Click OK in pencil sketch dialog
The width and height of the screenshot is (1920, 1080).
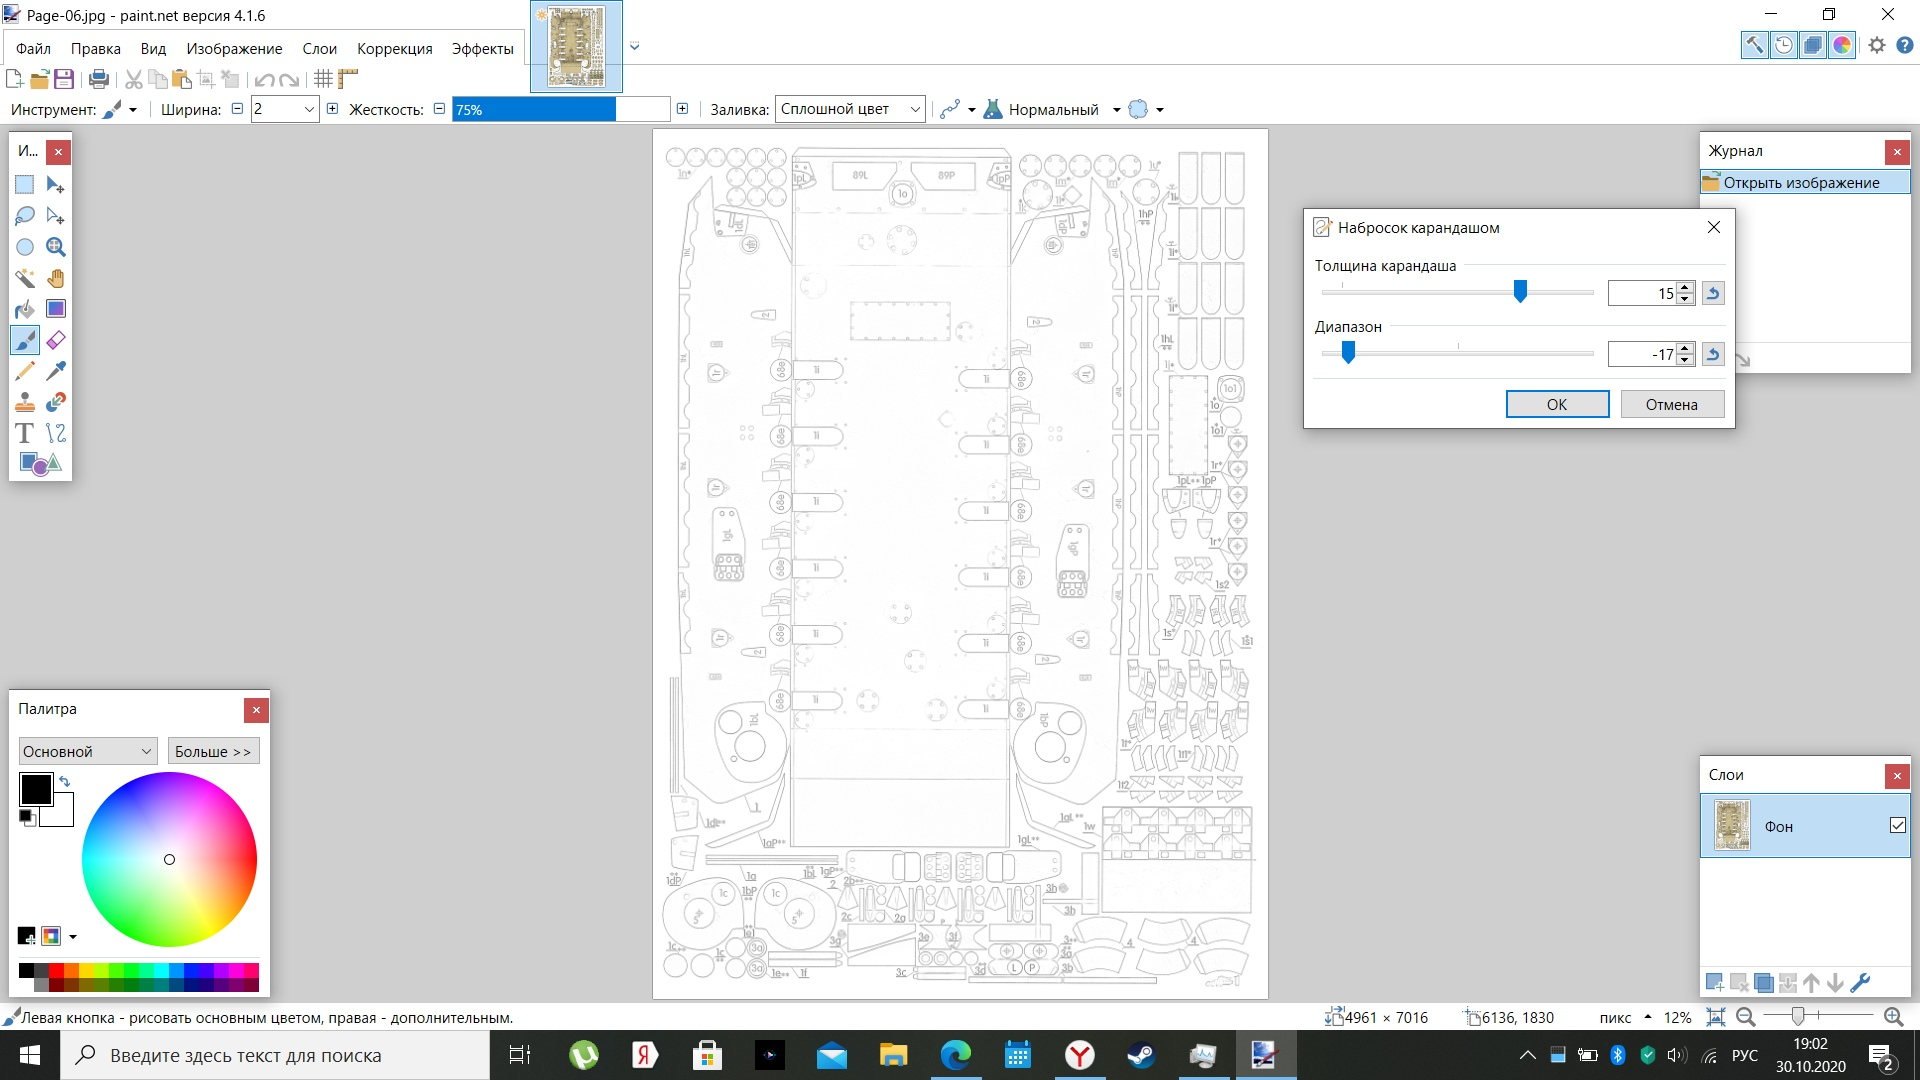pos(1556,404)
